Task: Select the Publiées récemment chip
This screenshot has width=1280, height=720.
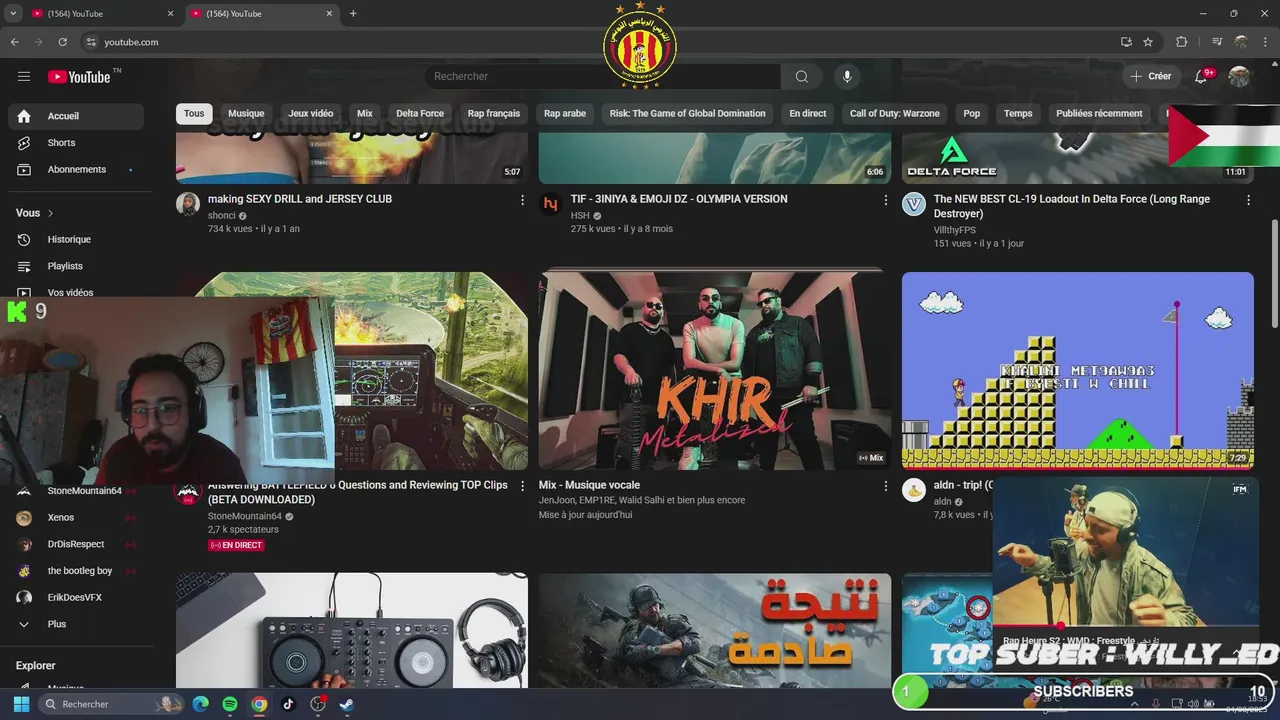Action: coord(1099,114)
